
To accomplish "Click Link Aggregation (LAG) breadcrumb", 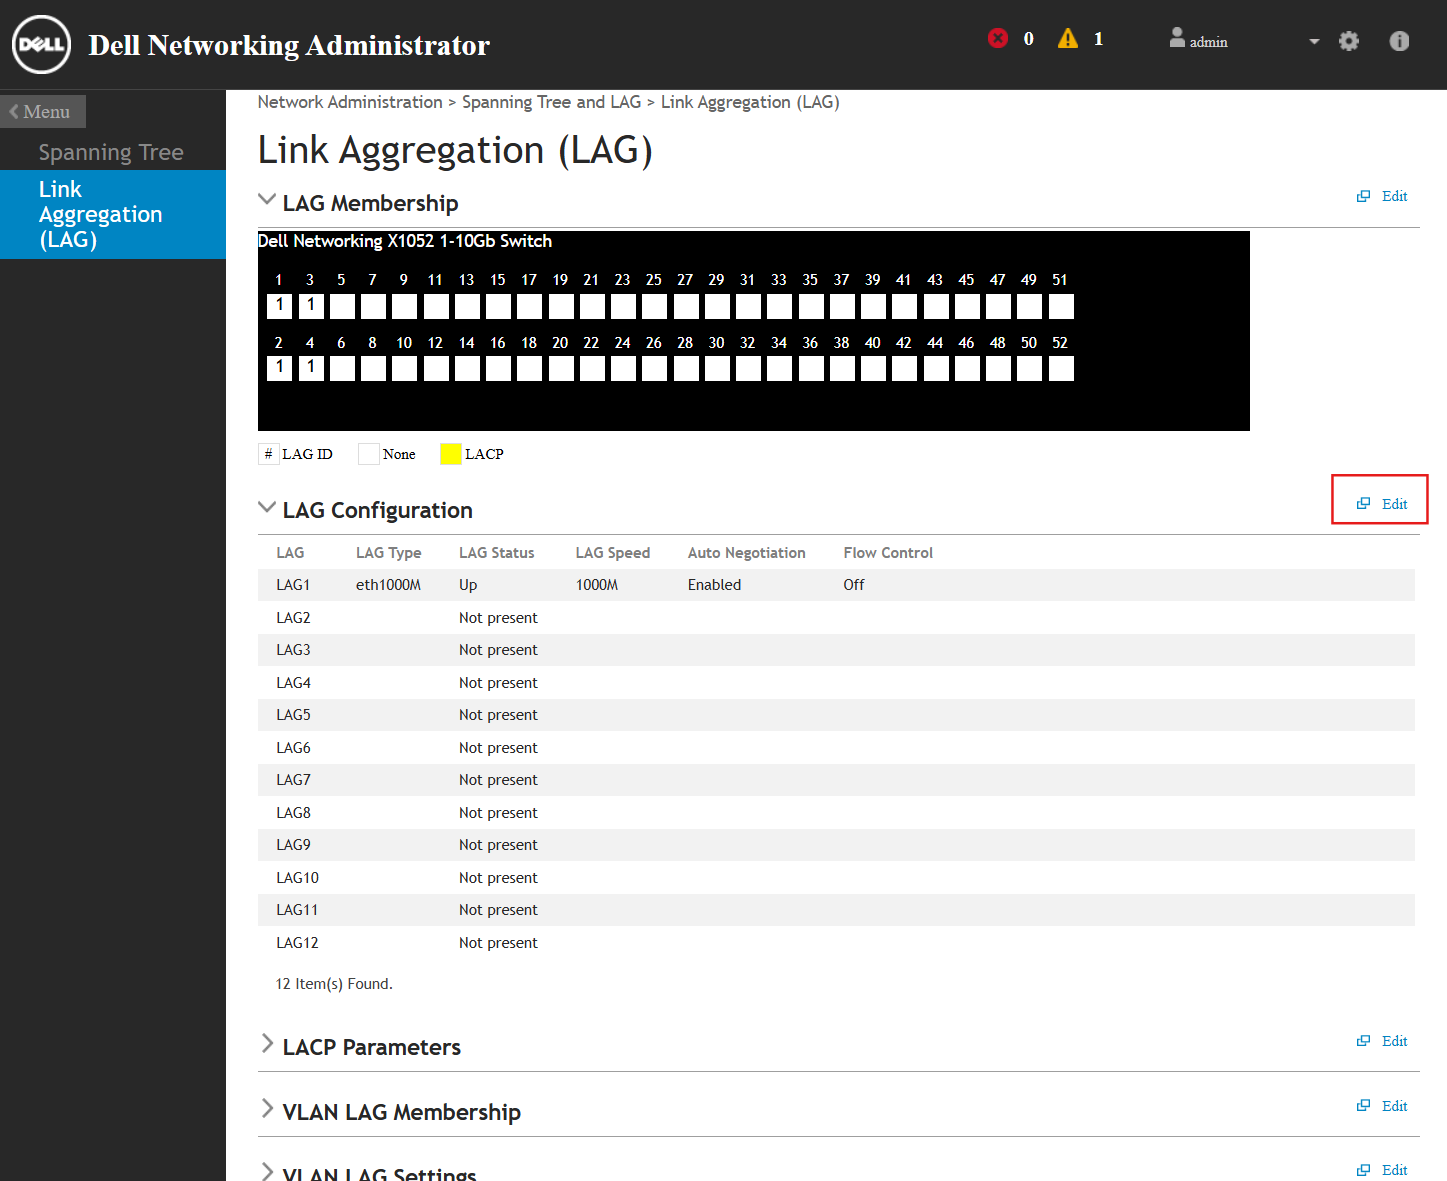I will [750, 102].
